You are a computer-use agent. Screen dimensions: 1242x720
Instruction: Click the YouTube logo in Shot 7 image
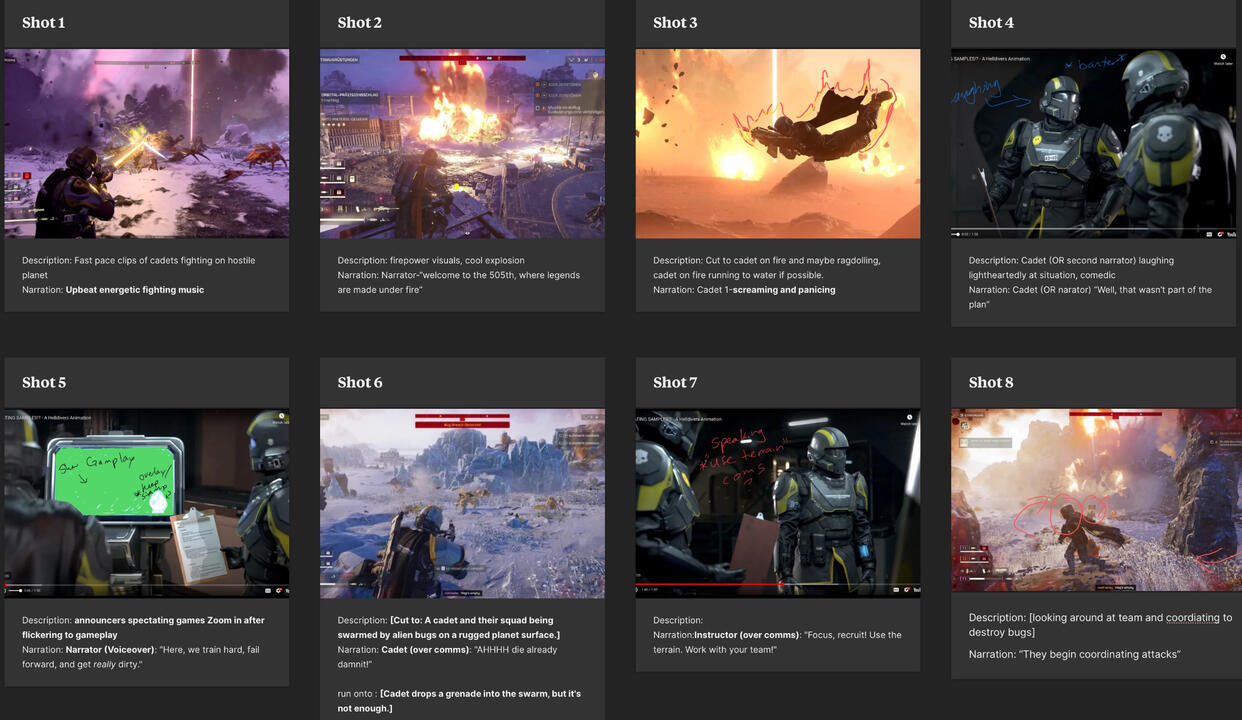tap(915, 589)
